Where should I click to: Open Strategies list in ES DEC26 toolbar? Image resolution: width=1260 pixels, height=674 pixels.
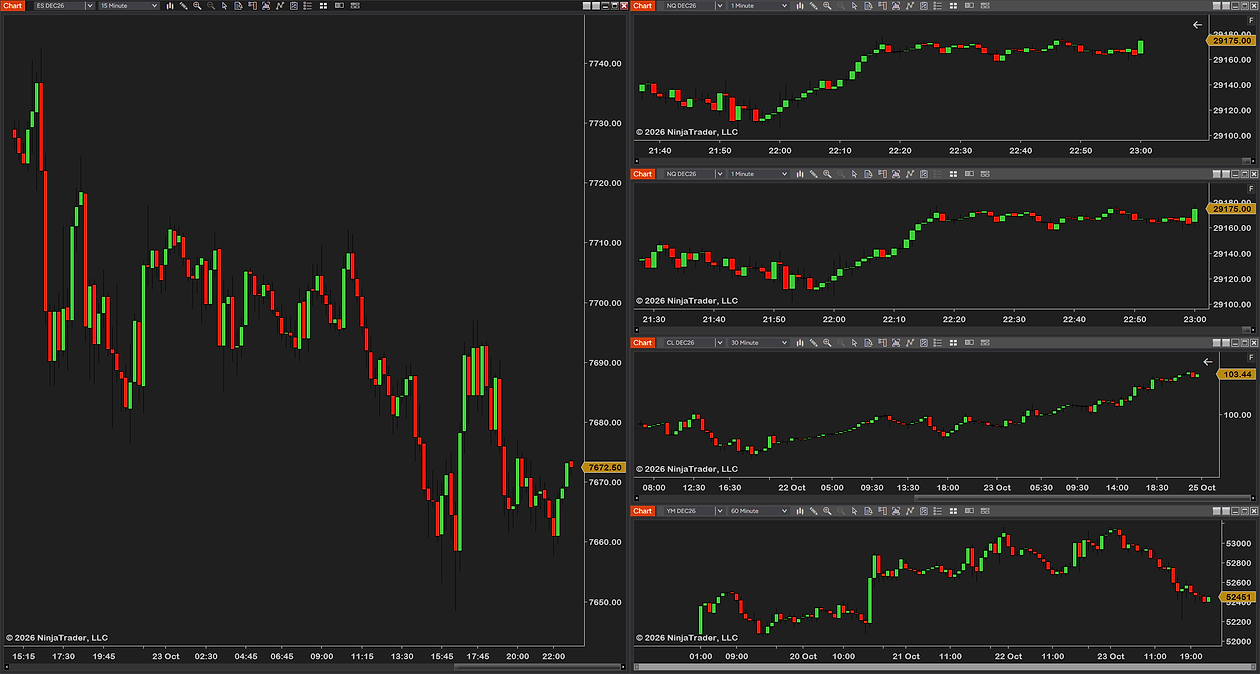pyautogui.click(x=293, y=6)
